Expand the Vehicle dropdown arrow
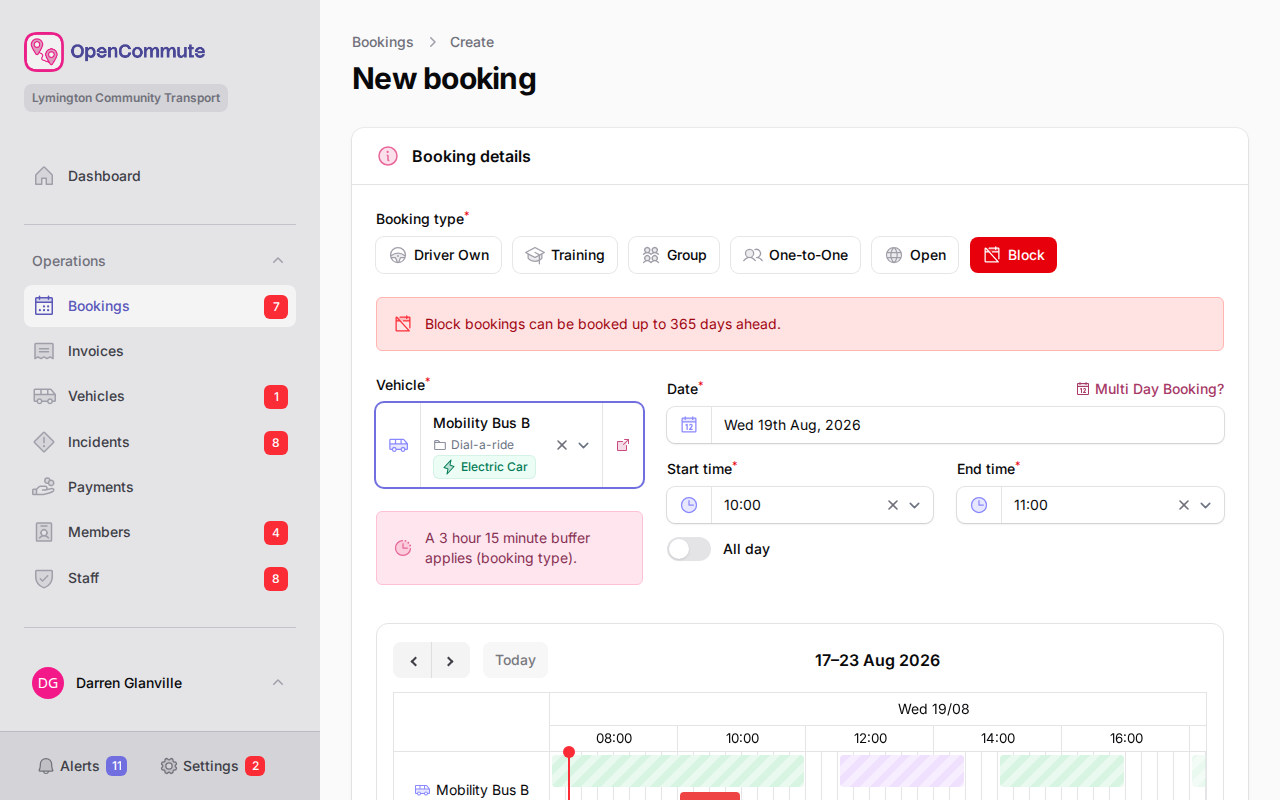Viewport: 1280px width, 800px height. click(x=584, y=445)
